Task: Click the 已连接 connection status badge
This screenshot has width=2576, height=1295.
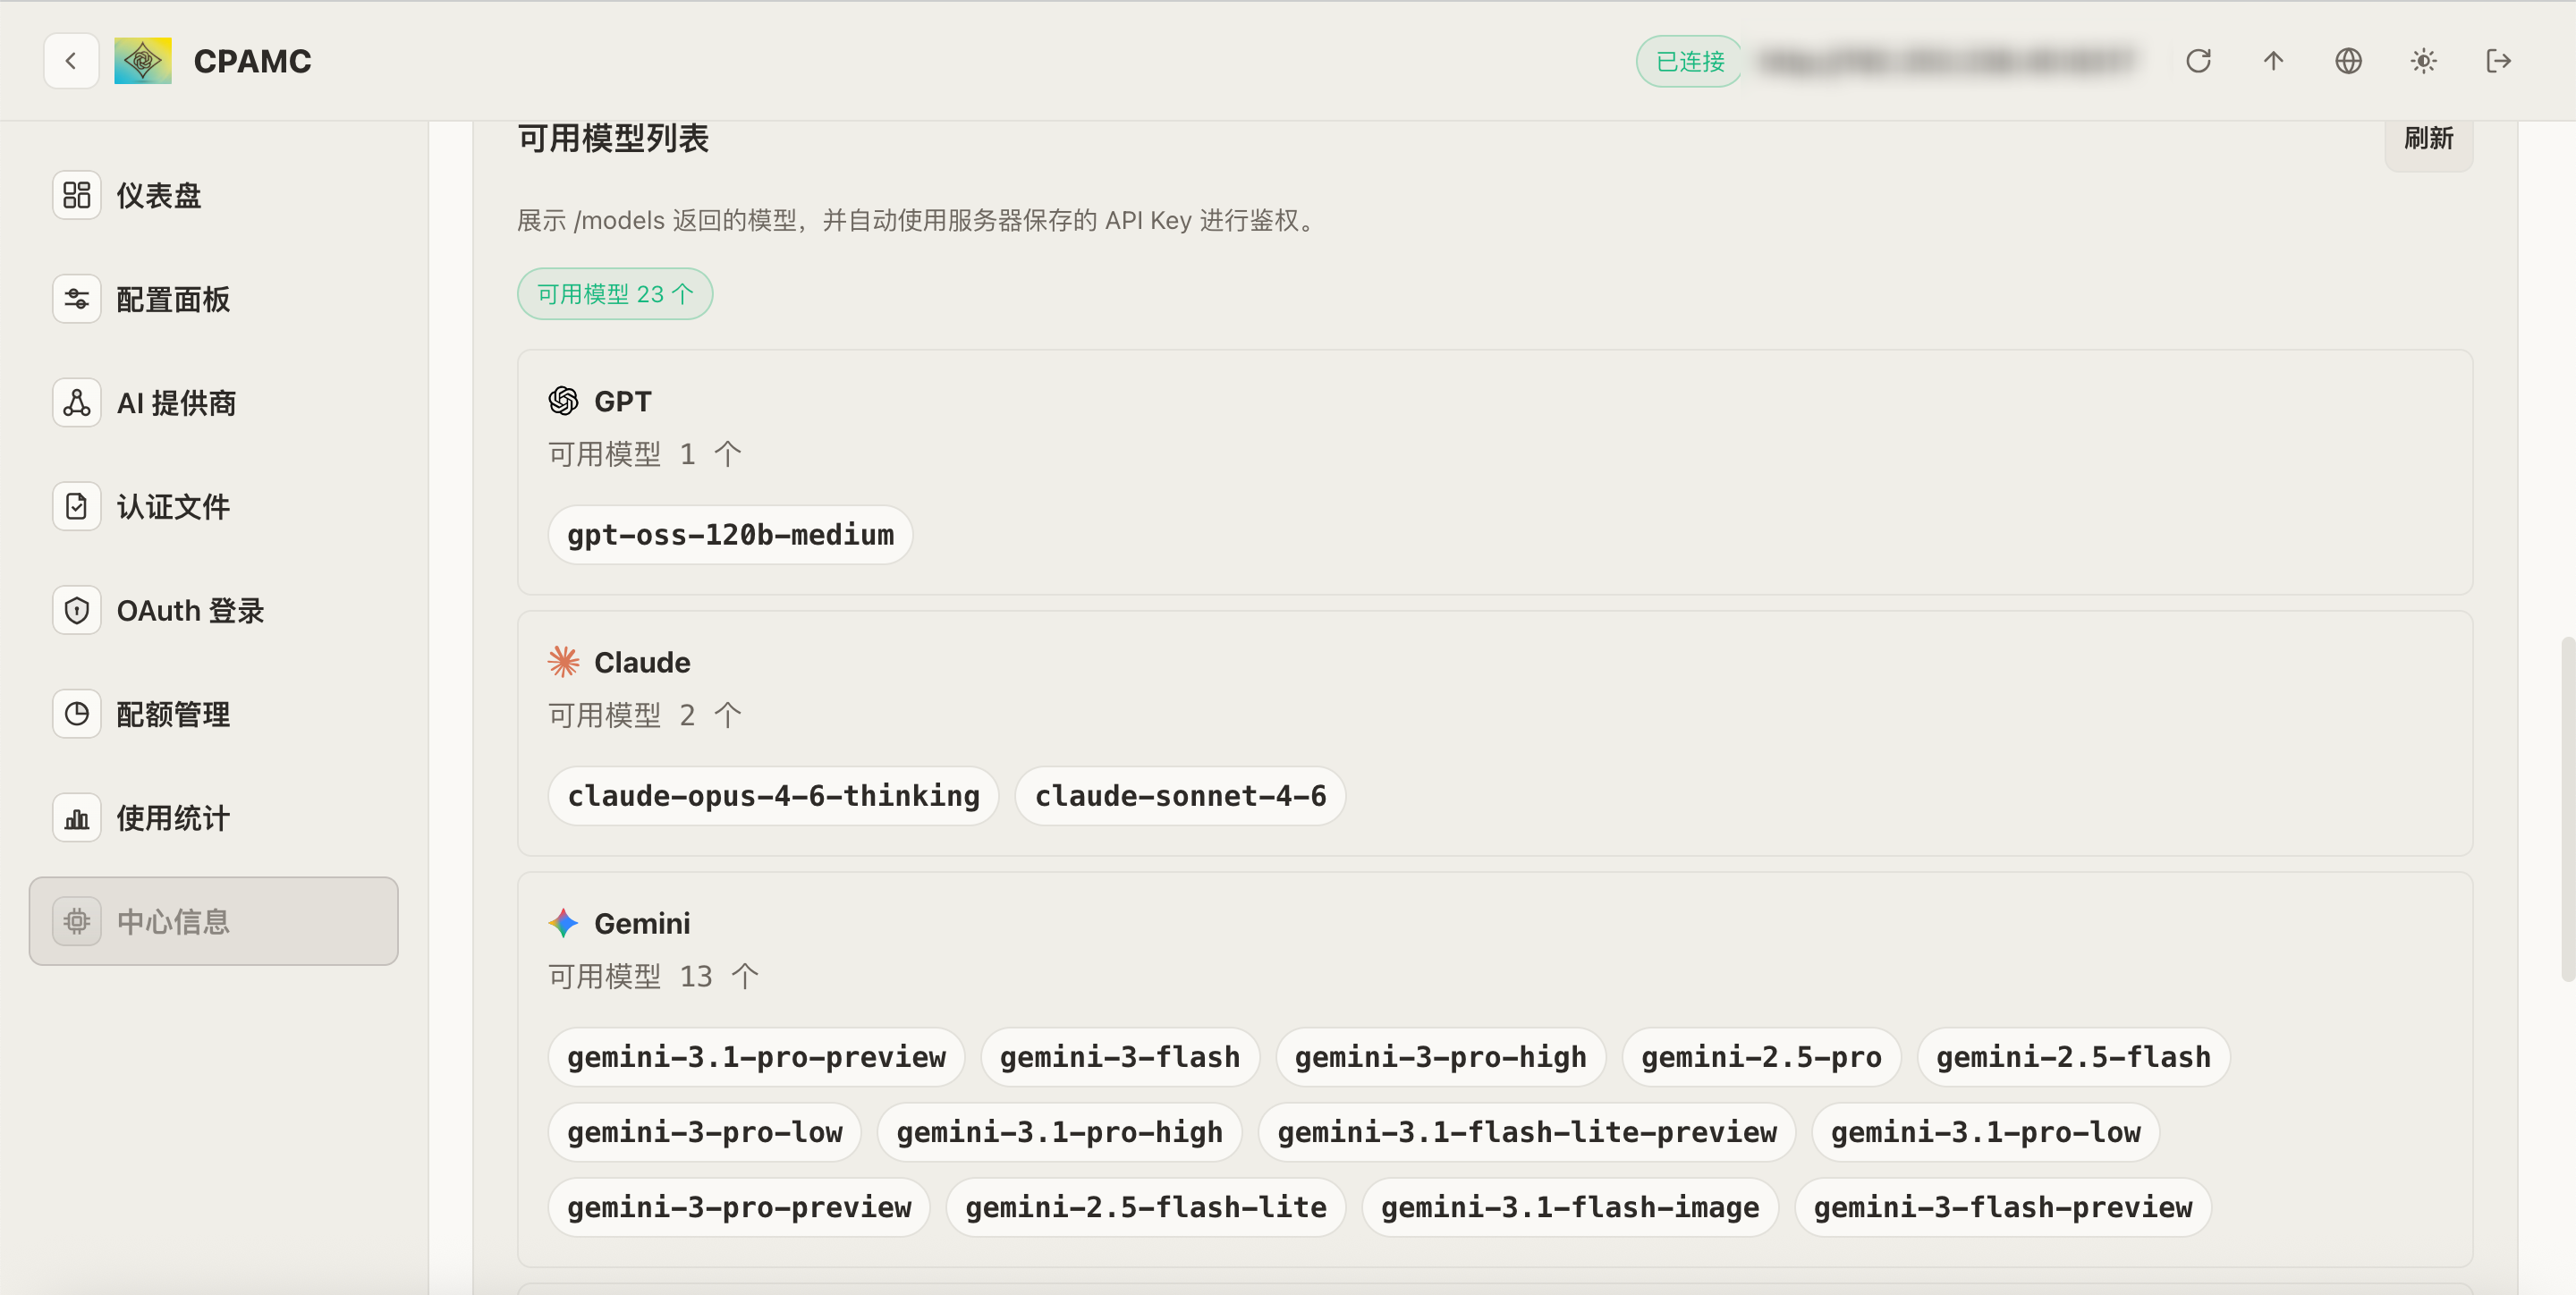Action: (x=1690, y=61)
